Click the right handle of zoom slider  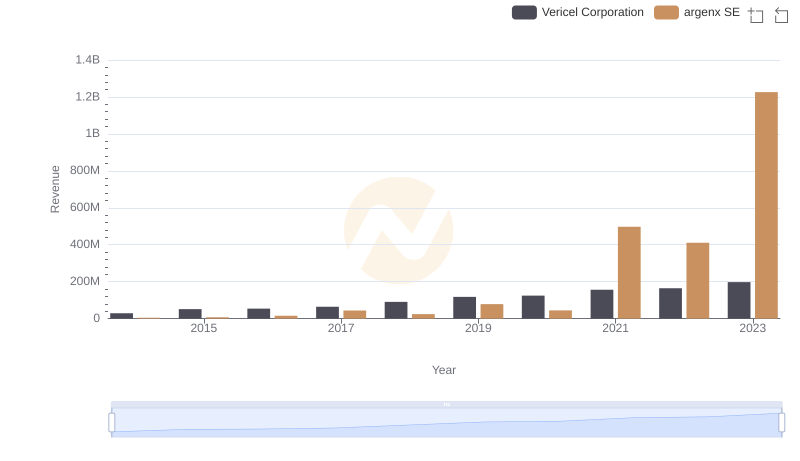pyautogui.click(x=781, y=423)
